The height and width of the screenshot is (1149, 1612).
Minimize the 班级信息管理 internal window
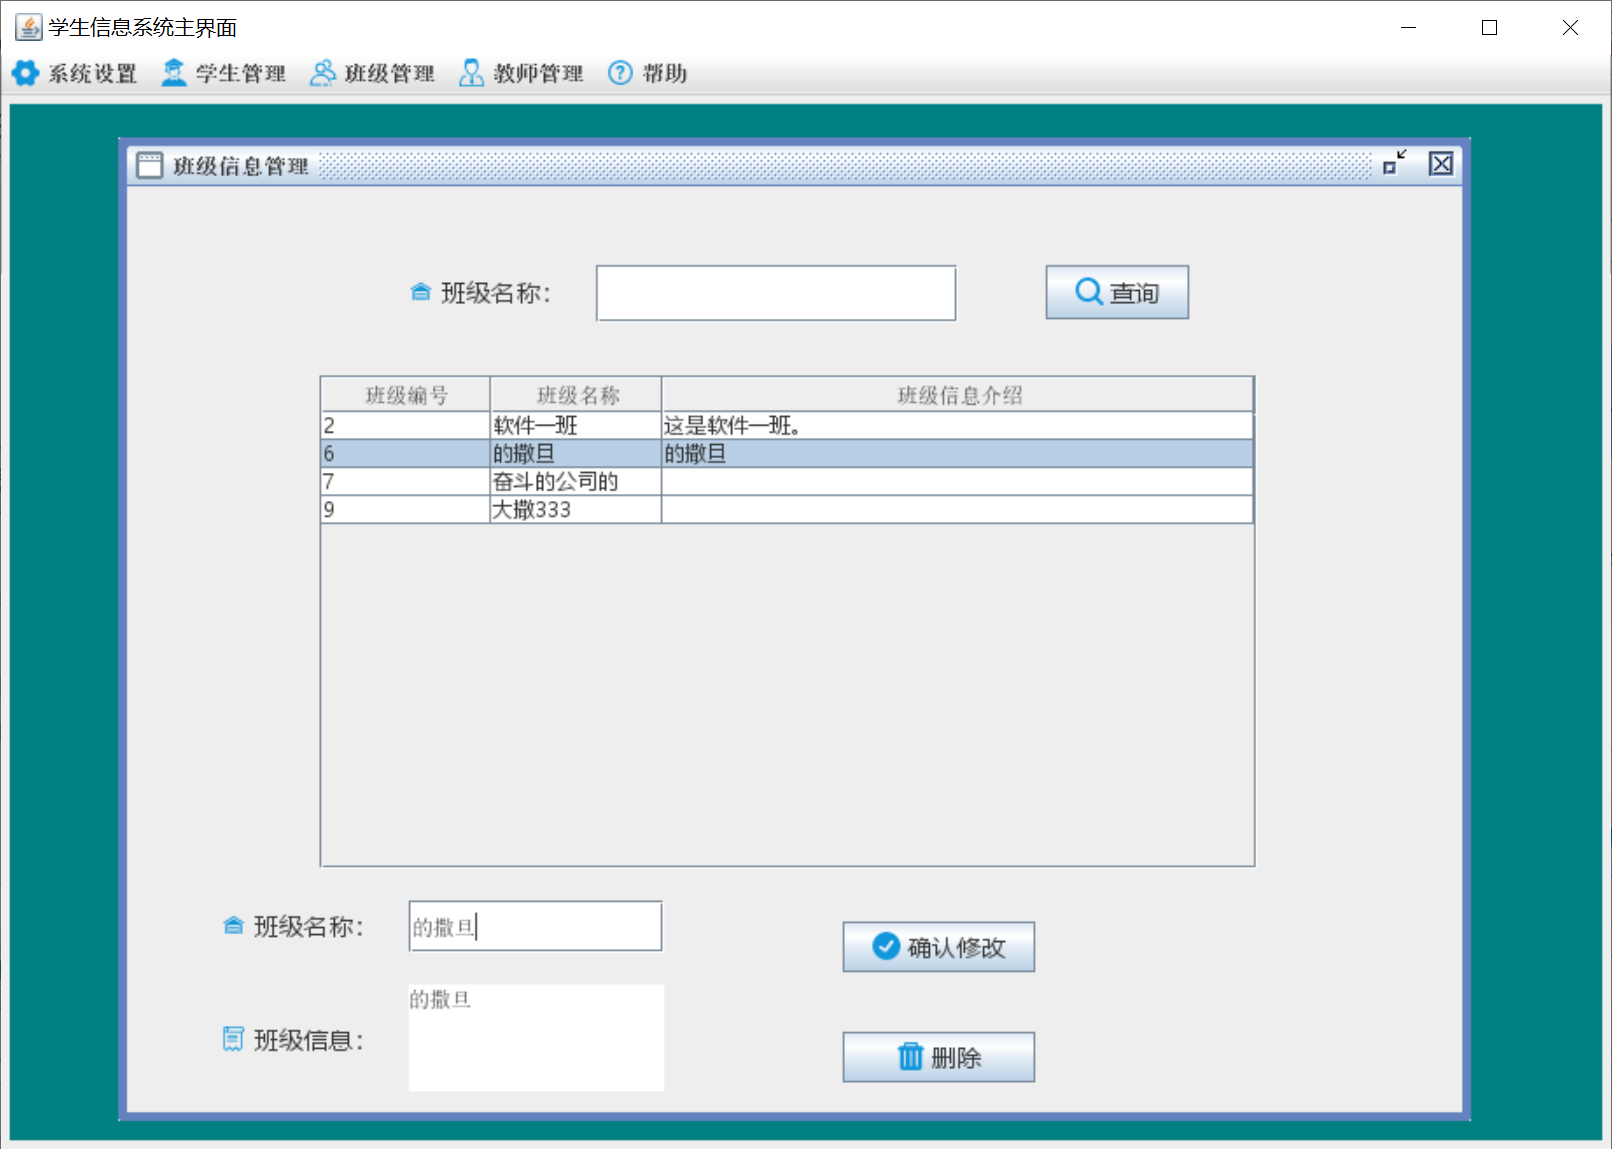(x=1395, y=163)
